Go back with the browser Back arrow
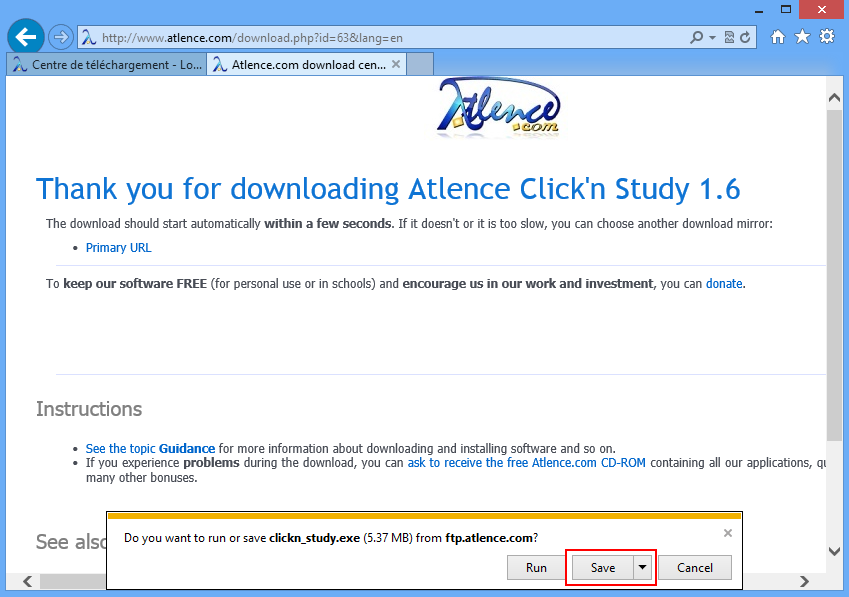 [25, 37]
